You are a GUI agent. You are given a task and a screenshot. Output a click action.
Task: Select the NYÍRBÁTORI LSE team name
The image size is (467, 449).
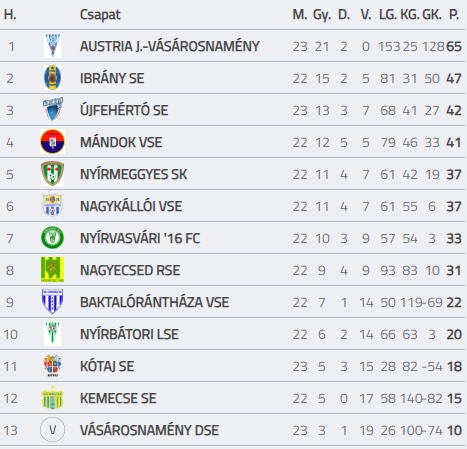tap(129, 334)
